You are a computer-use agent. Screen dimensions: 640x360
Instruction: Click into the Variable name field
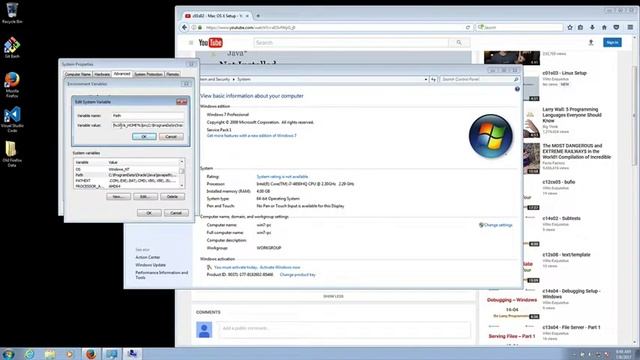pos(148,116)
